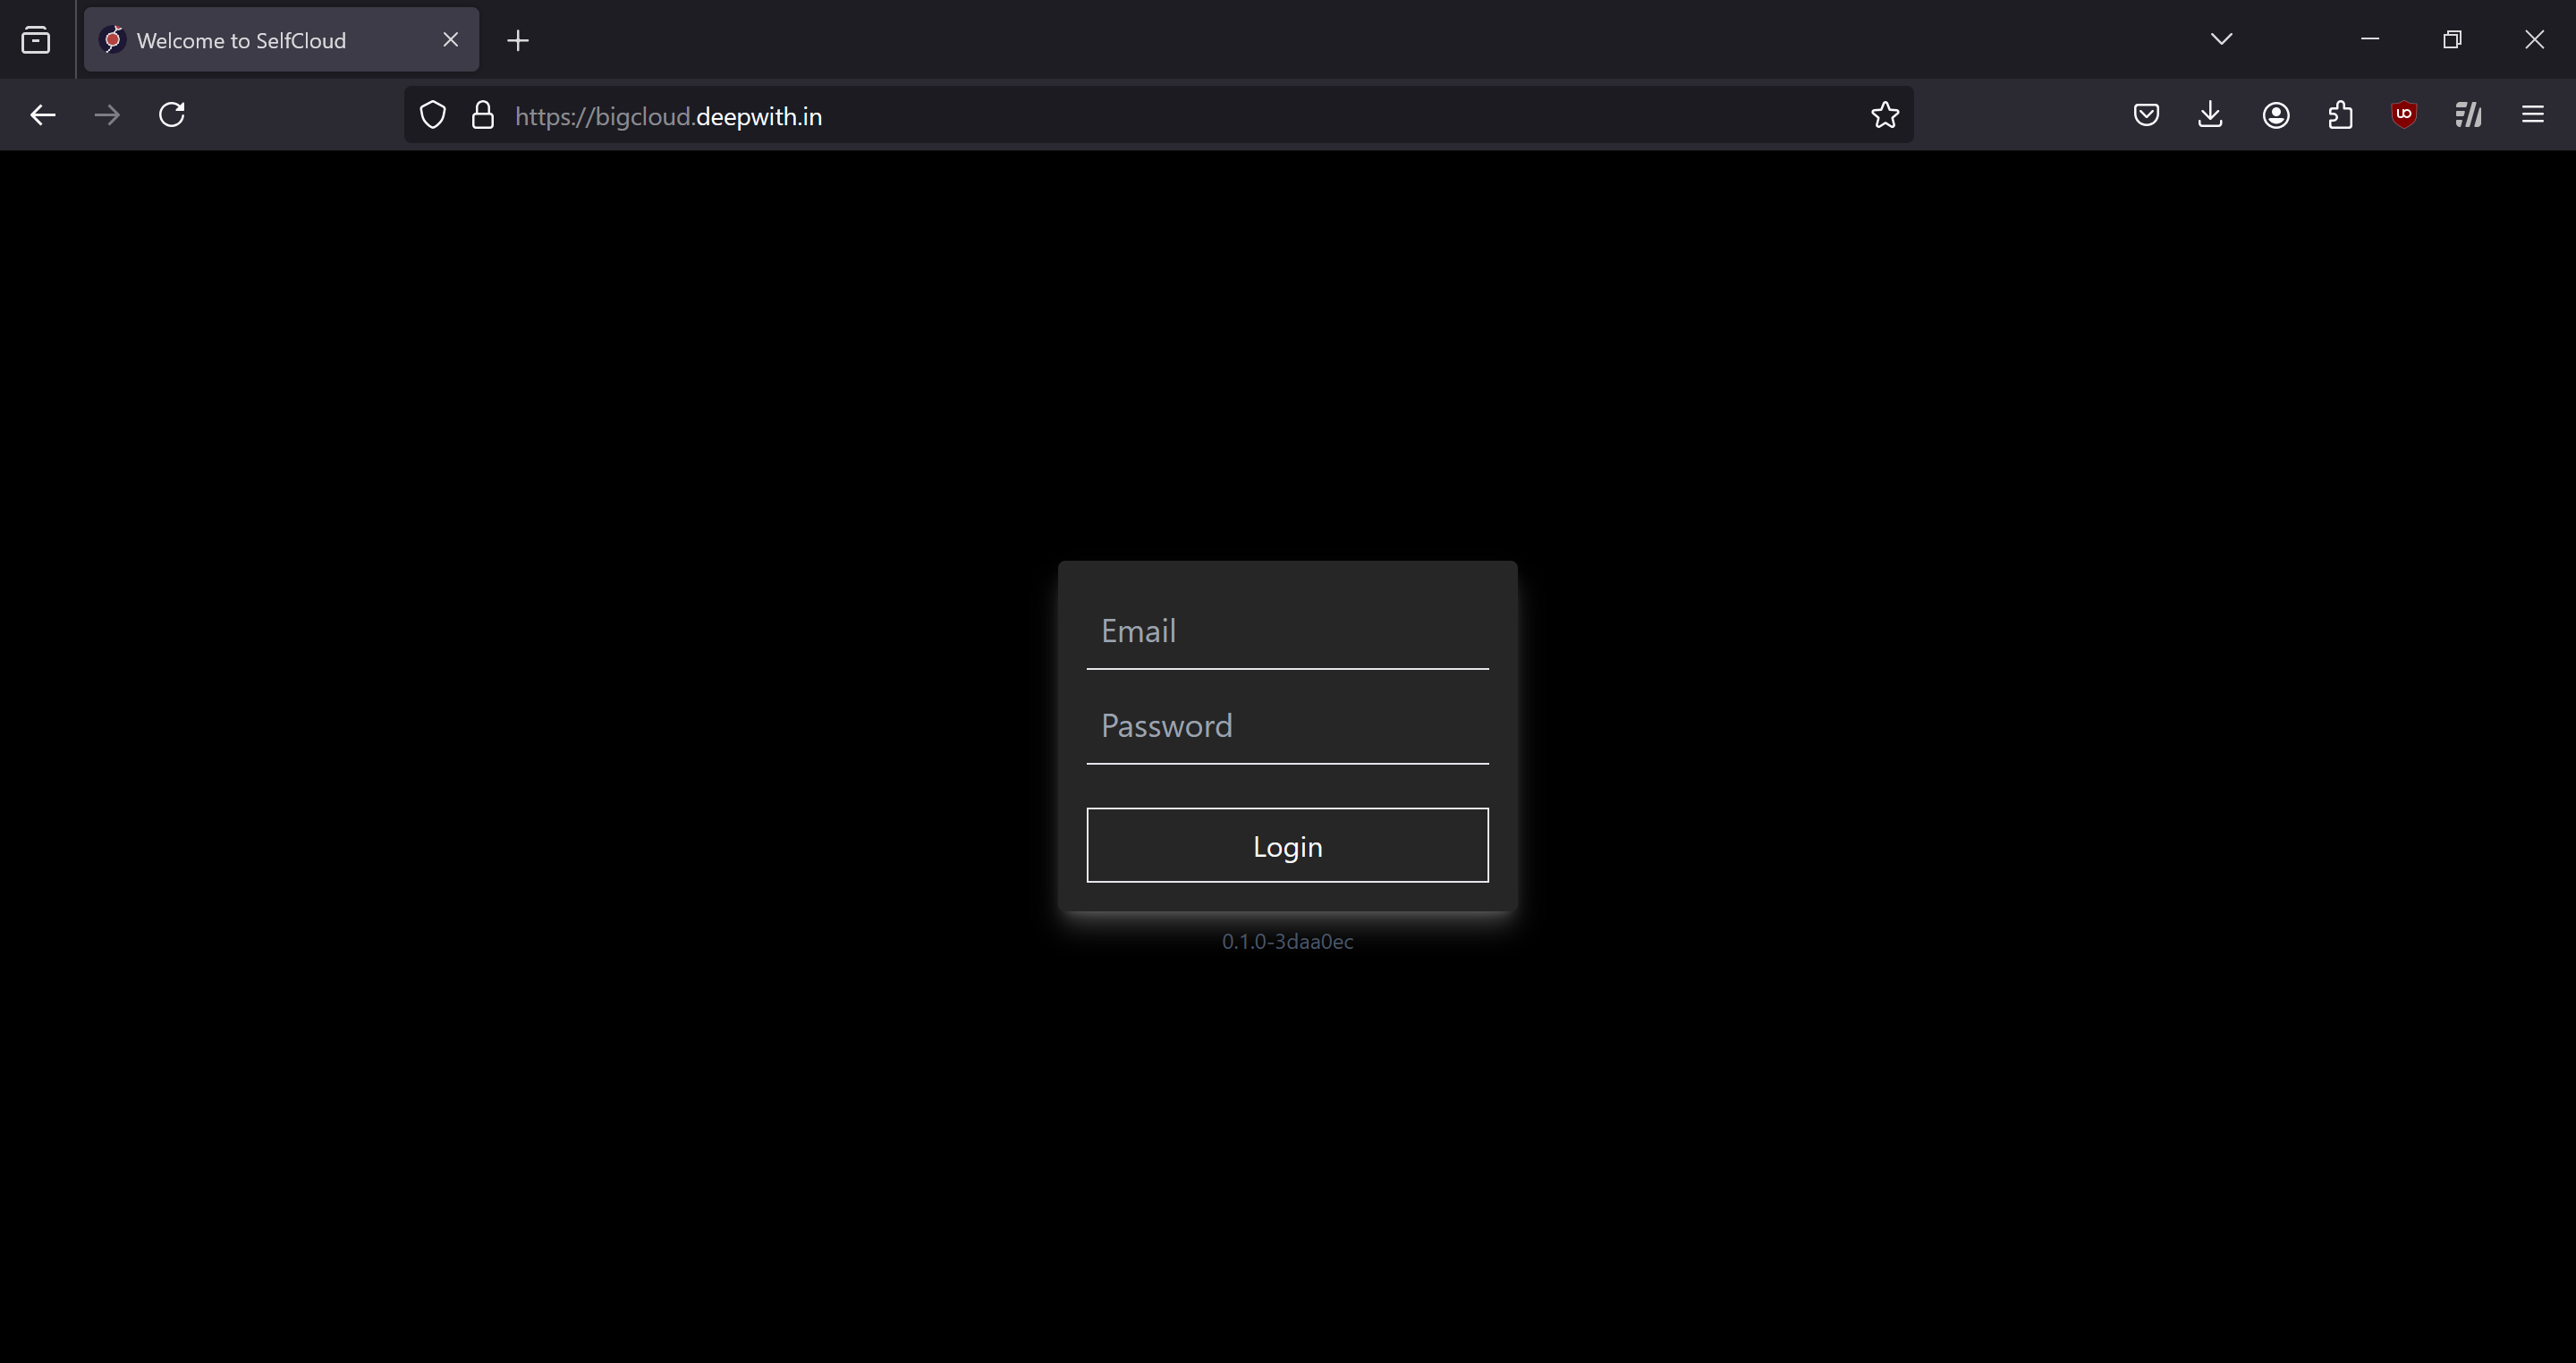Open the extensions puzzle-piece panel
2576x1363 pixels.
point(2339,114)
